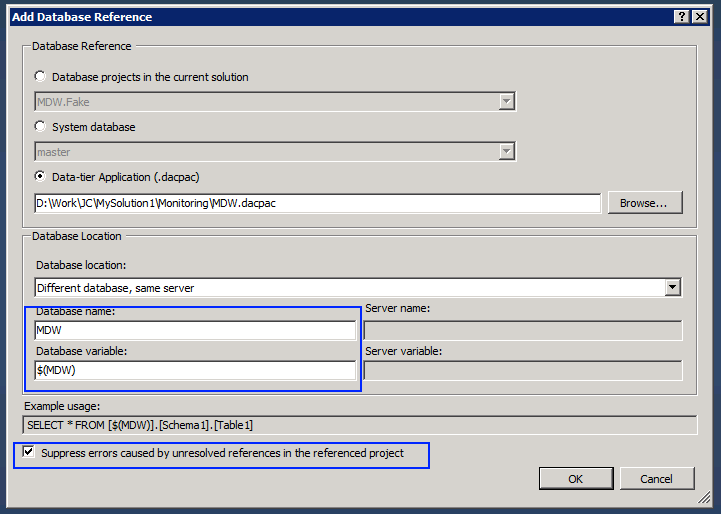Click the resize grip at dialog corner
This screenshot has width=721, height=514.
pyautogui.click(x=704, y=497)
